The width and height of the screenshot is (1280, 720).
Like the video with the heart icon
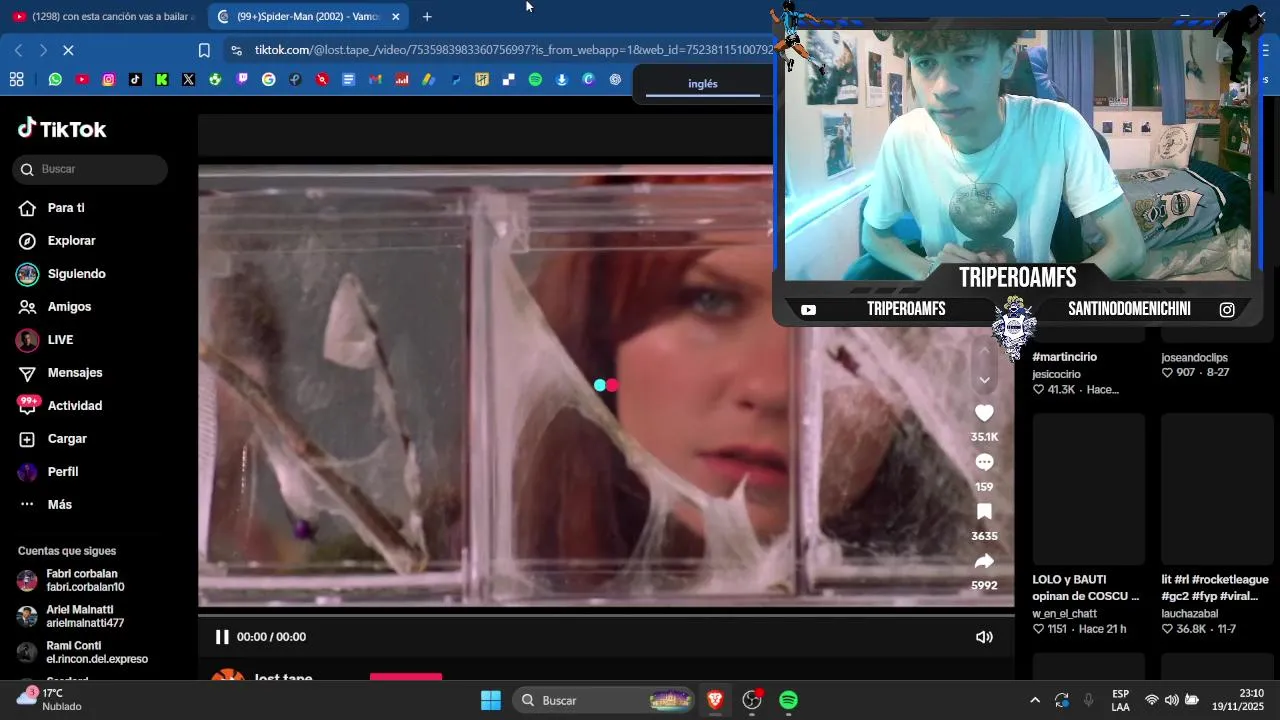[984, 413]
